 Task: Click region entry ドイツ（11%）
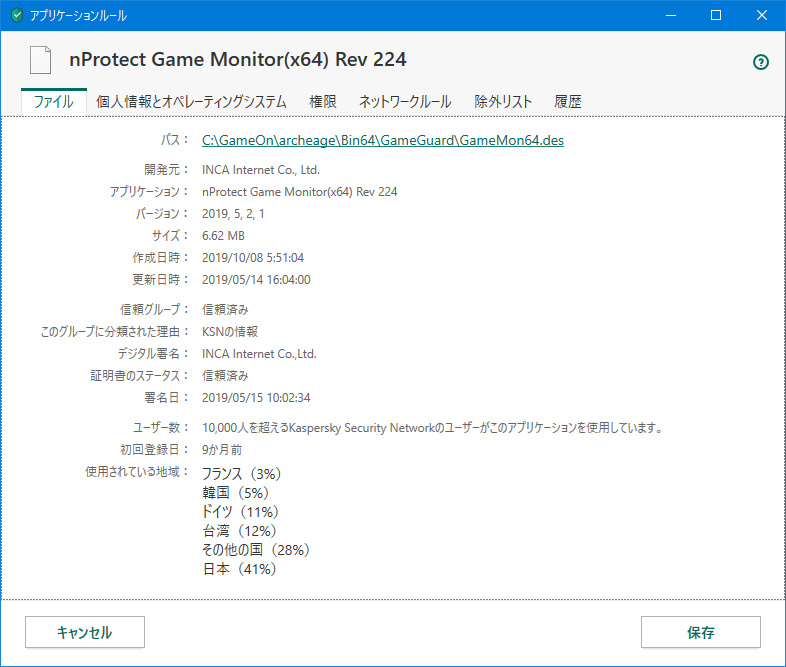(x=240, y=512)
